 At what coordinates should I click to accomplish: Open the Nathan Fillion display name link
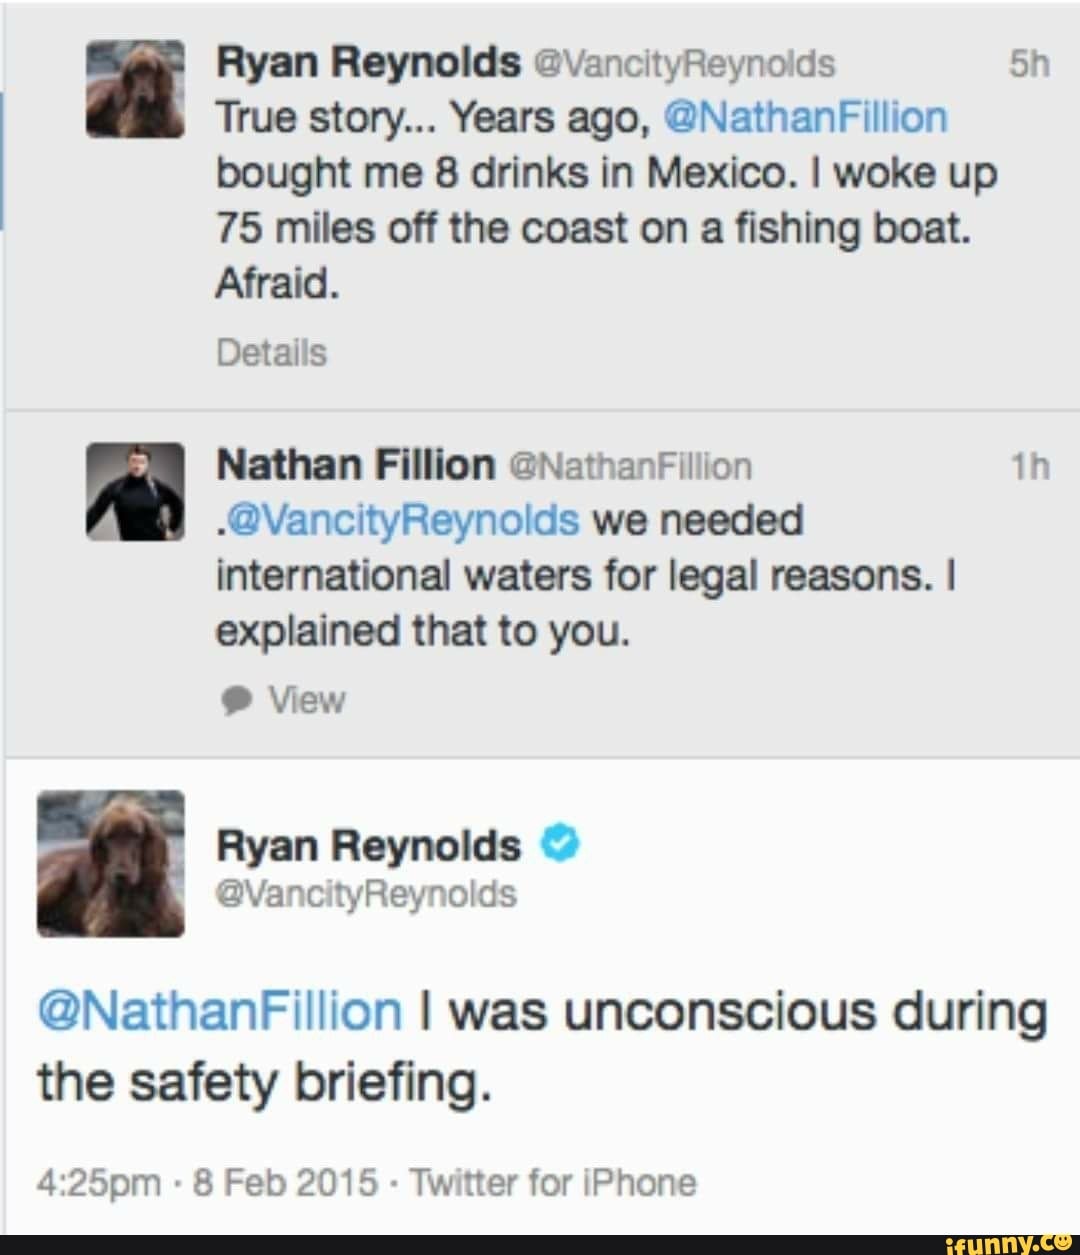point(355,465)
